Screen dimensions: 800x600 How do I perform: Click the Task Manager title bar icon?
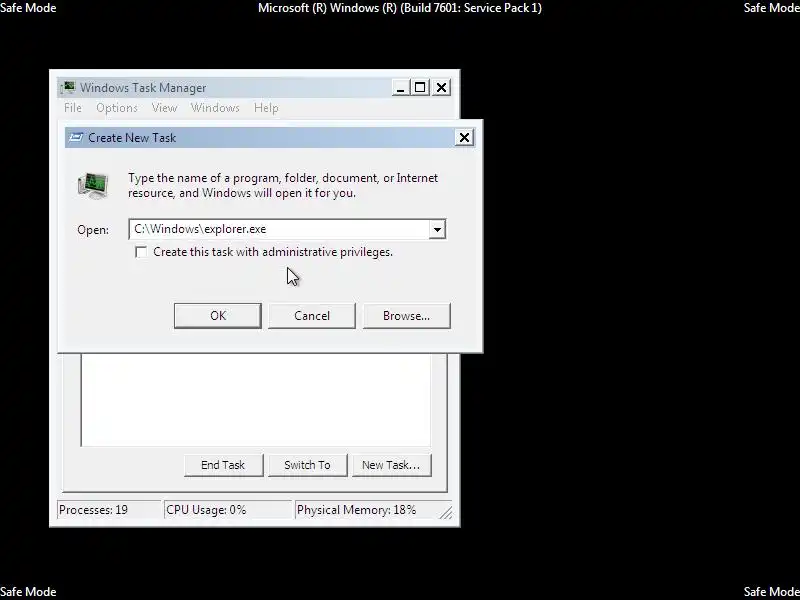coord(68,88)
